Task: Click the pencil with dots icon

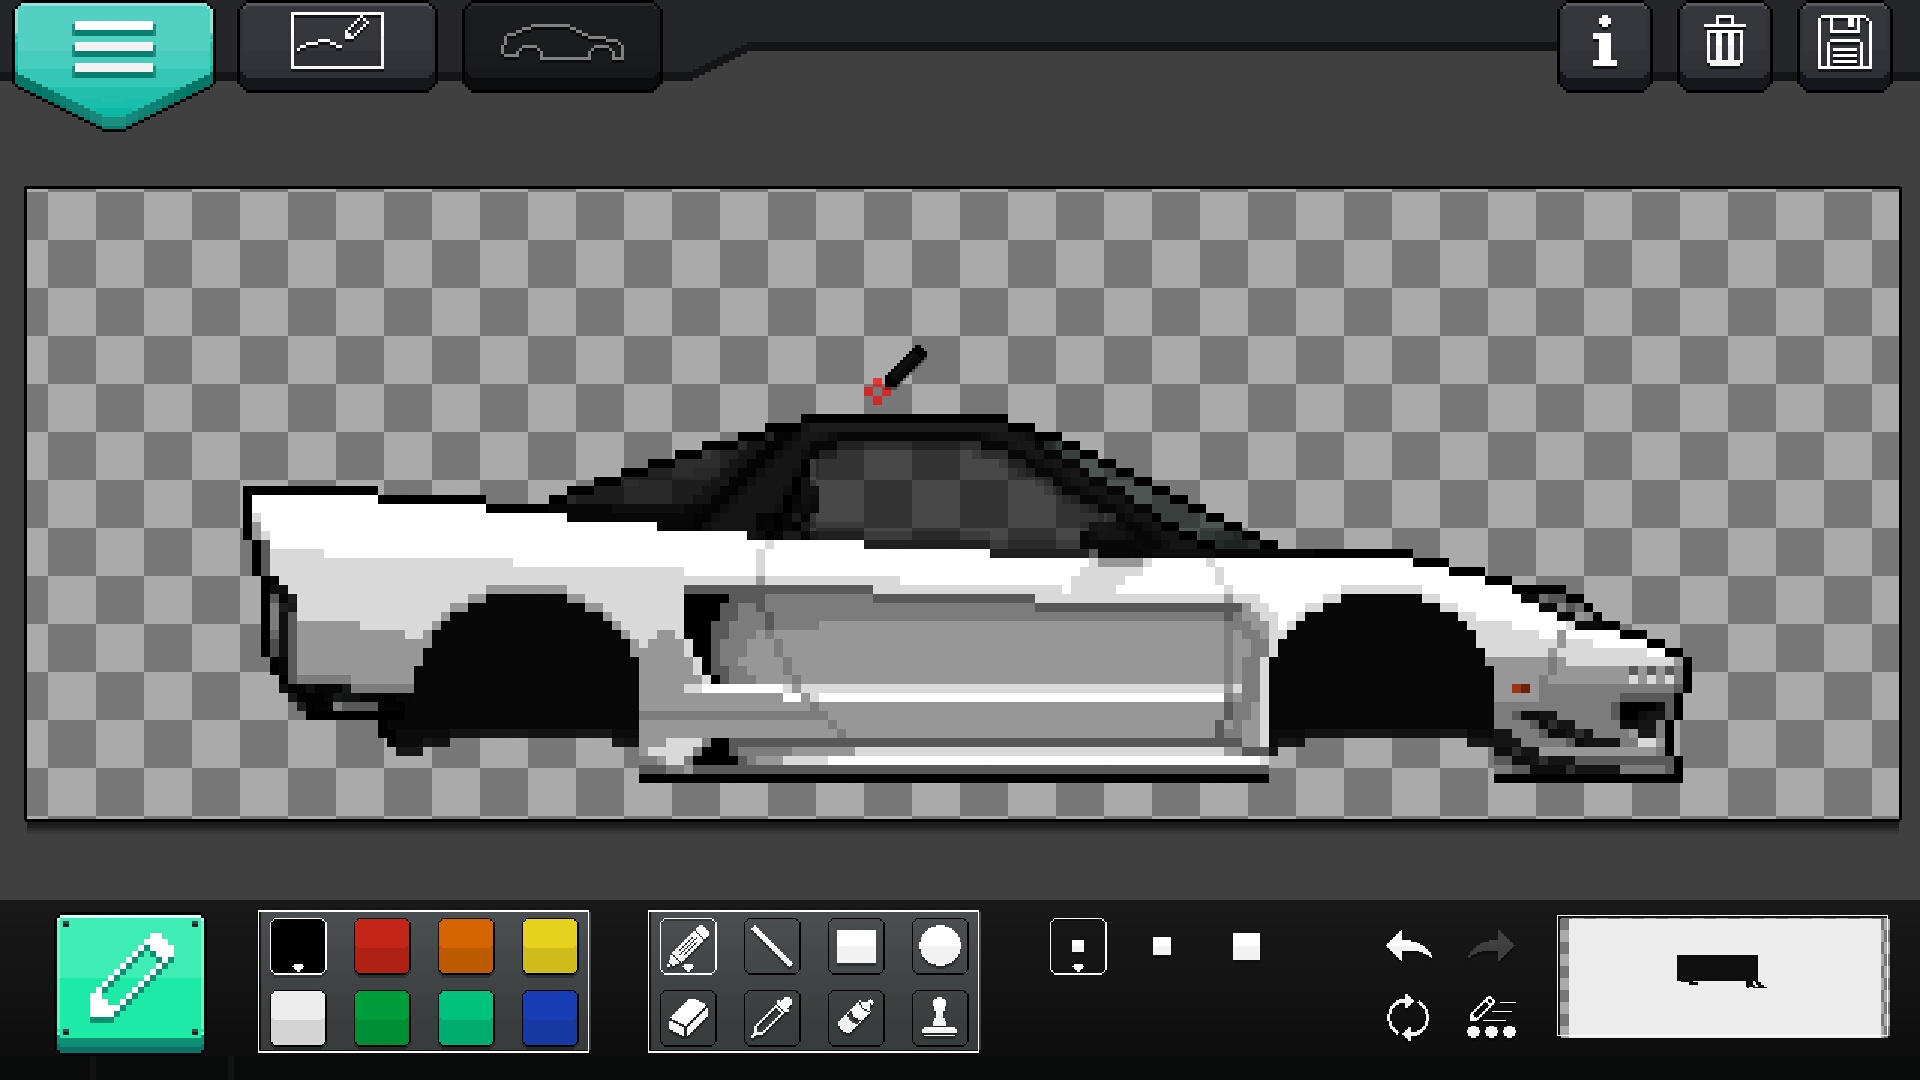Action: pos(1491,1018)
